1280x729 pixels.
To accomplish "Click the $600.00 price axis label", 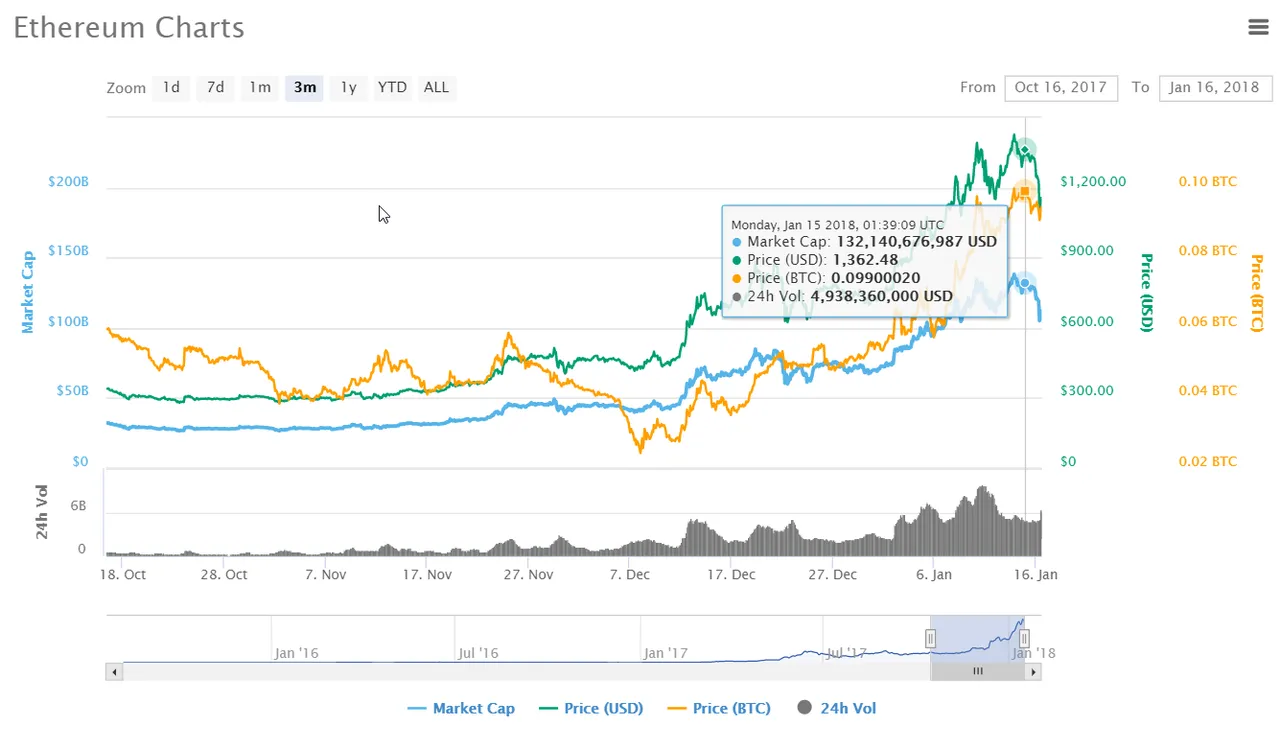I will tap(1087, 322).
